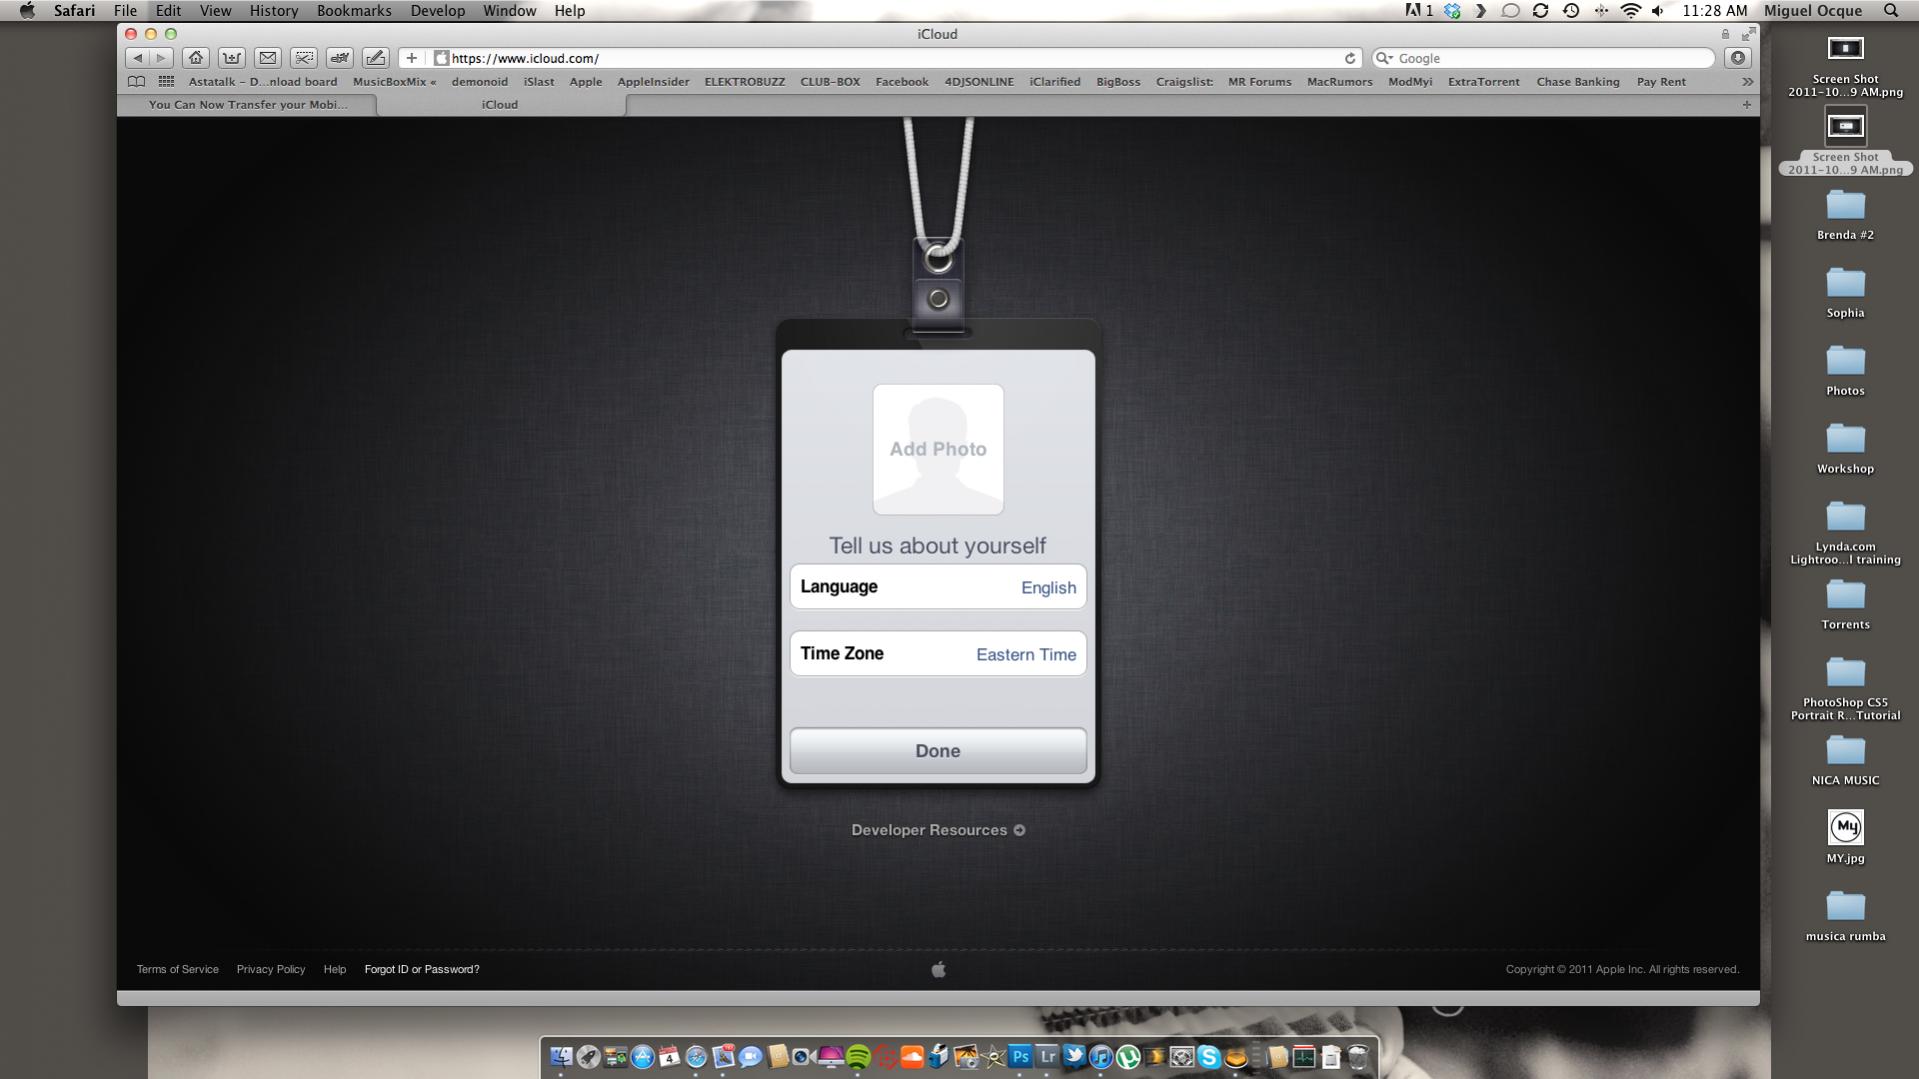Select the NICA MUSIC desktop folder

(x=1845, y=759)
